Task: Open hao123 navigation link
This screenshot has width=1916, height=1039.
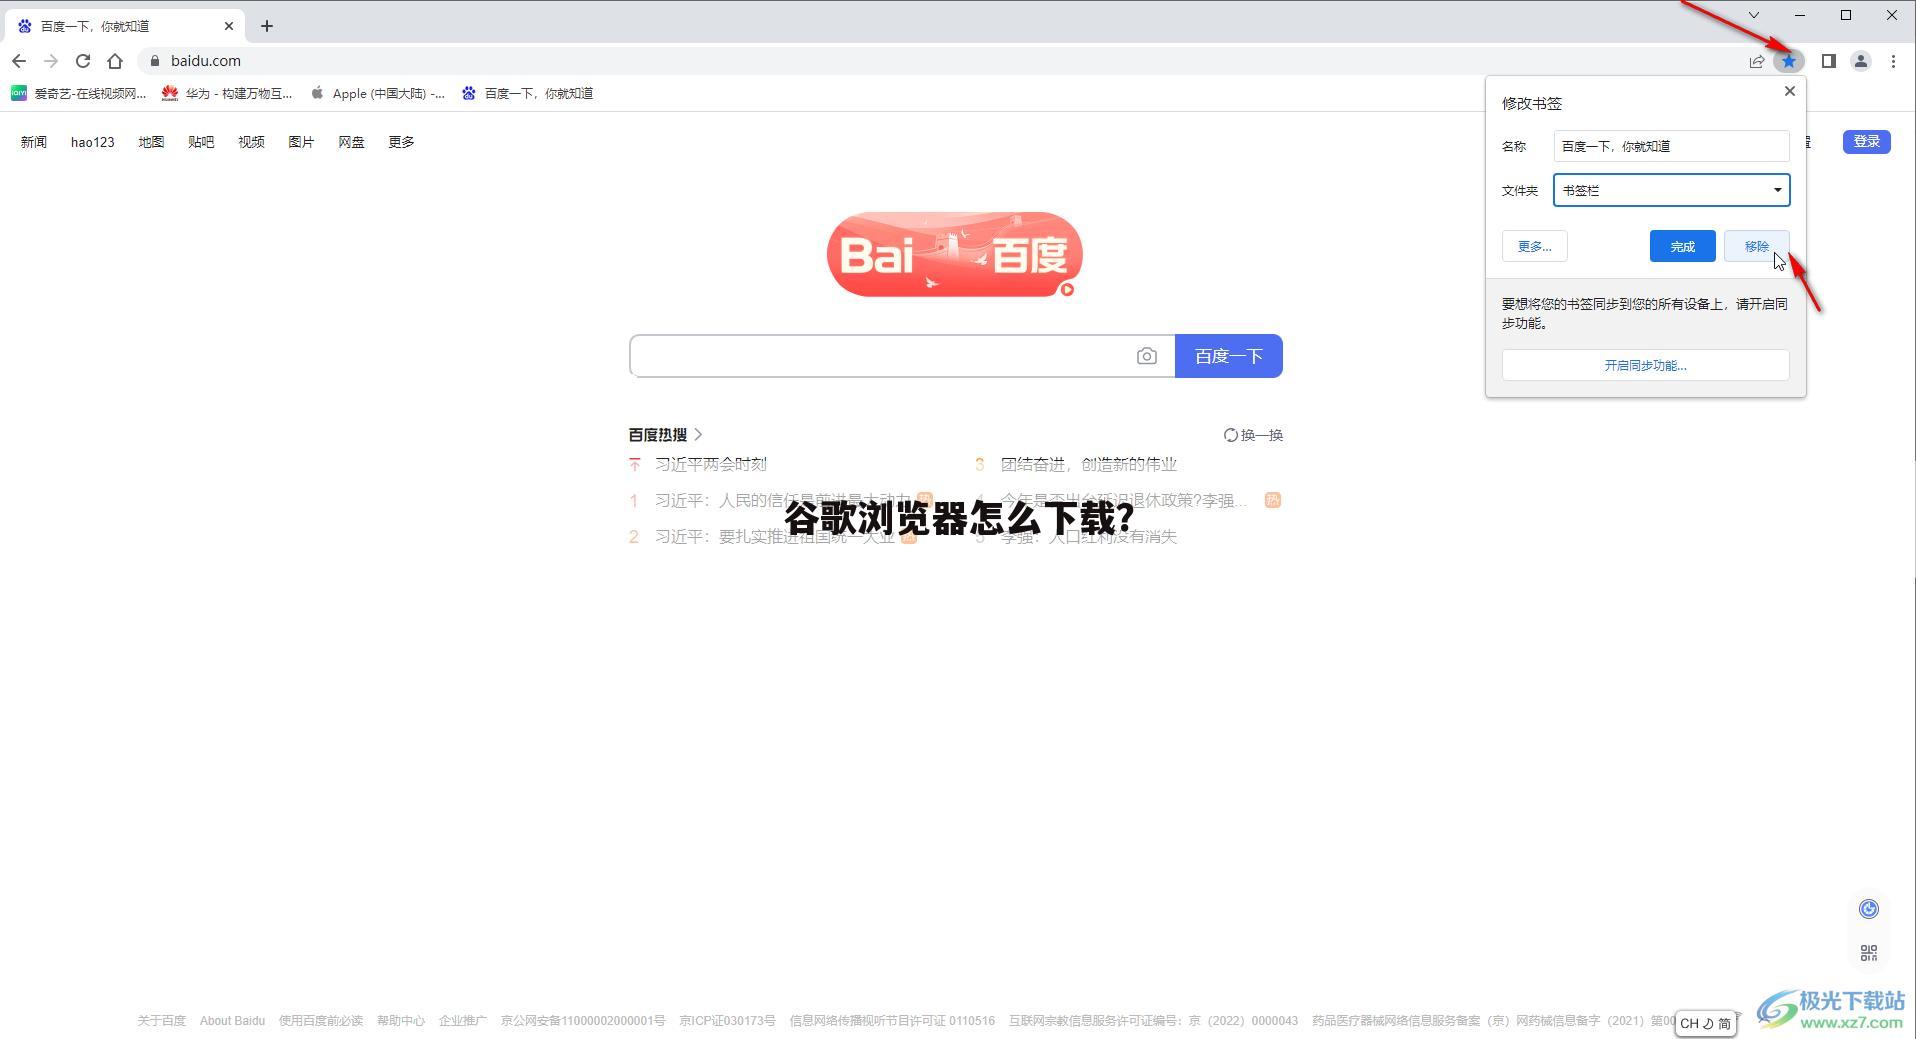Action: [x=93, y=142]
